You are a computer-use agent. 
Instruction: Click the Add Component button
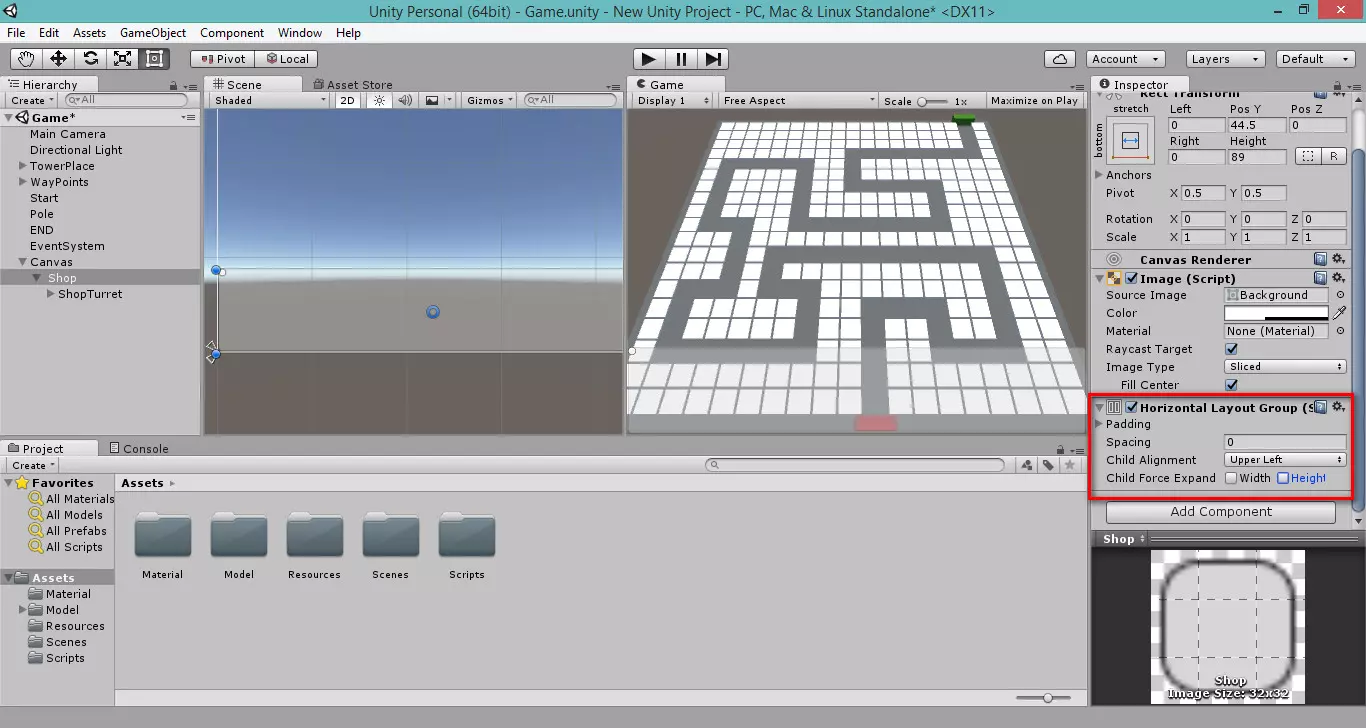click(x=1220, y=512)
